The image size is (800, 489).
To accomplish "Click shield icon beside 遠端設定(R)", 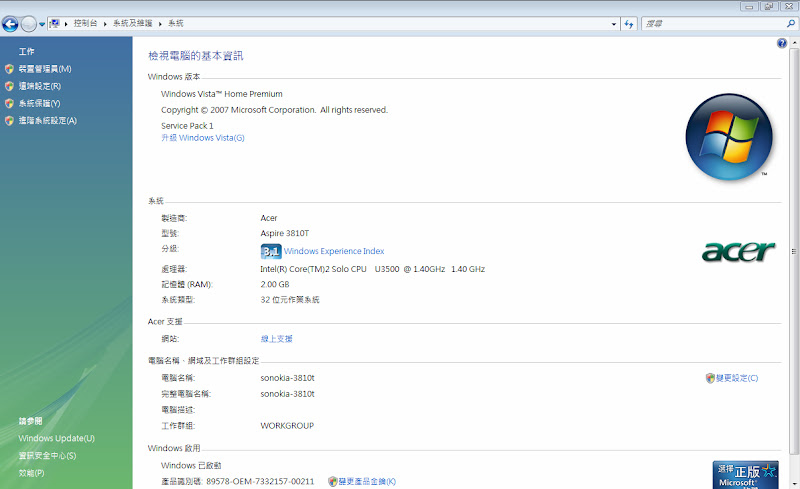I will click(x=9, y=86).
